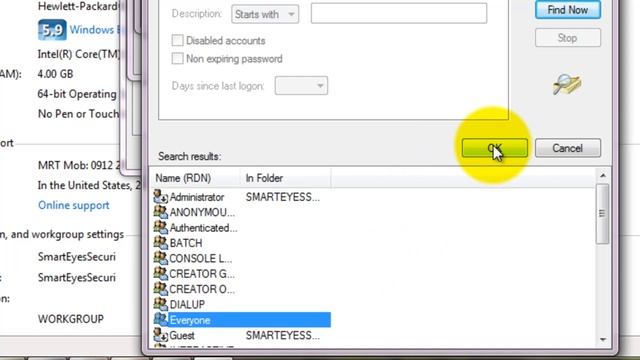Open the Windows Experience Index link
Image resolution: width=640 pixels, height=360 pixels.
point(95,30)
